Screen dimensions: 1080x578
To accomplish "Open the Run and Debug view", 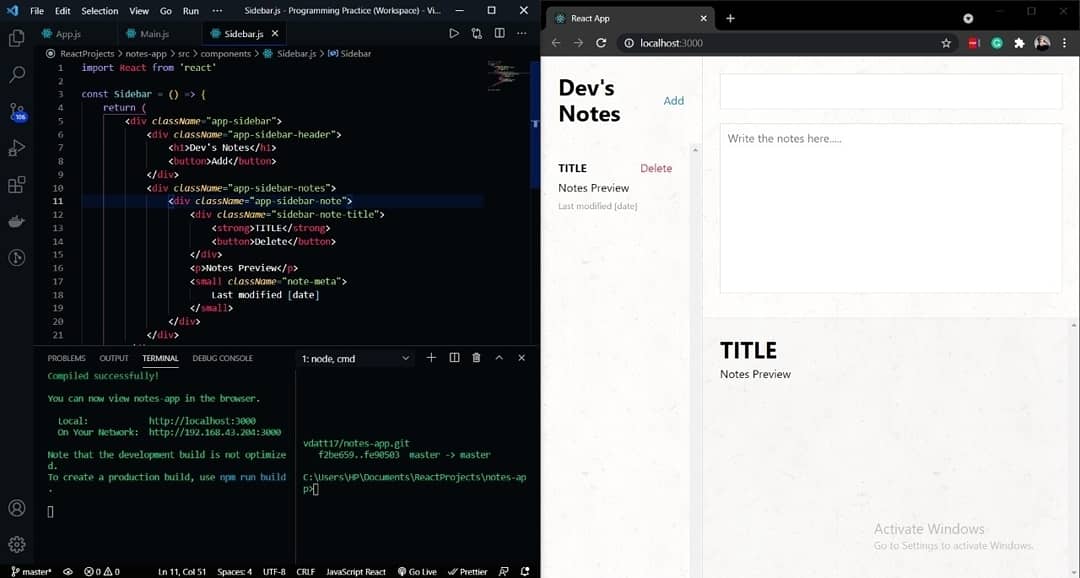I will 17,147.
